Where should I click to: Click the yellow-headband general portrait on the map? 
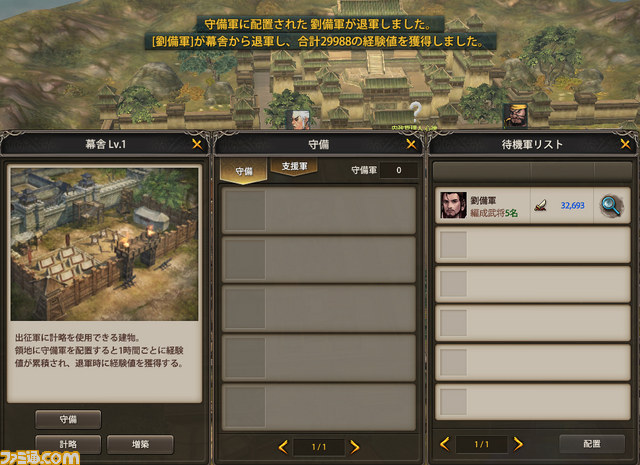[x=515, y=116]
